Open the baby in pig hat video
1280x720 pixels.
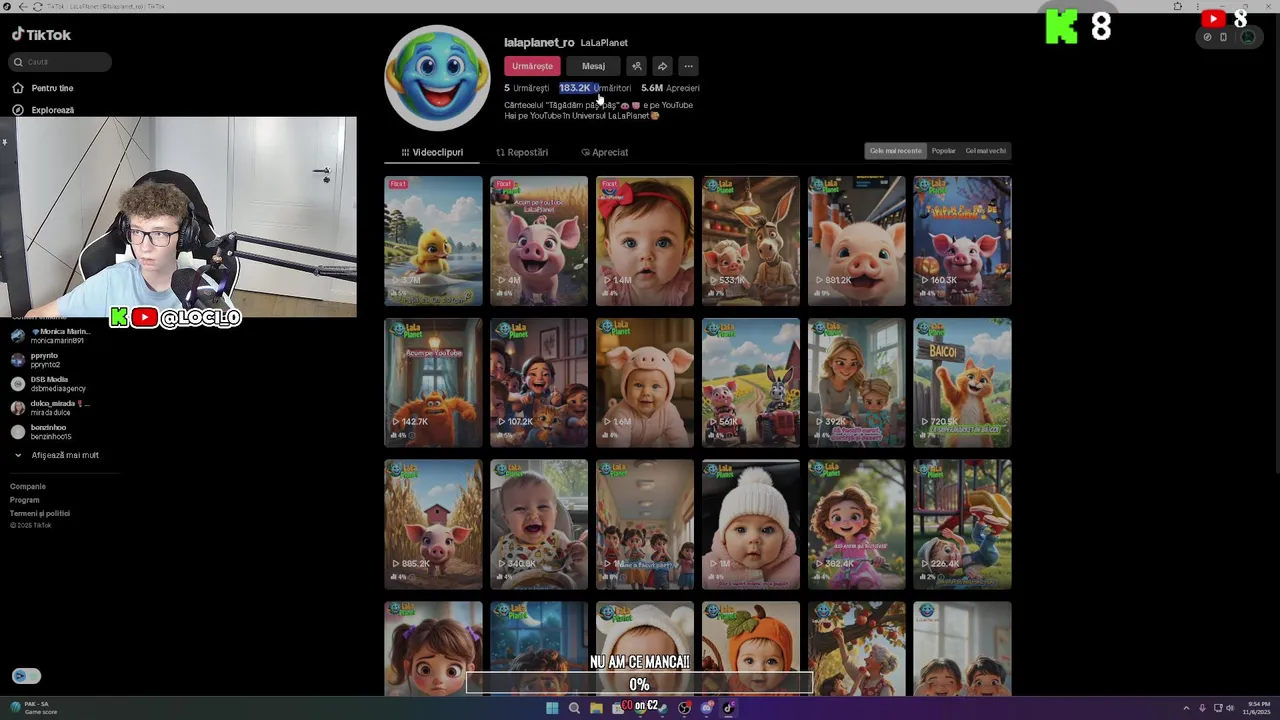645,383
